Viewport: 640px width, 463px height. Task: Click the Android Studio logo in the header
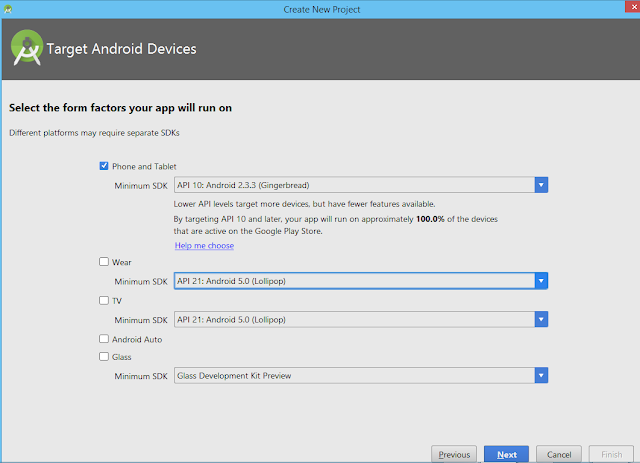point(27,48)
